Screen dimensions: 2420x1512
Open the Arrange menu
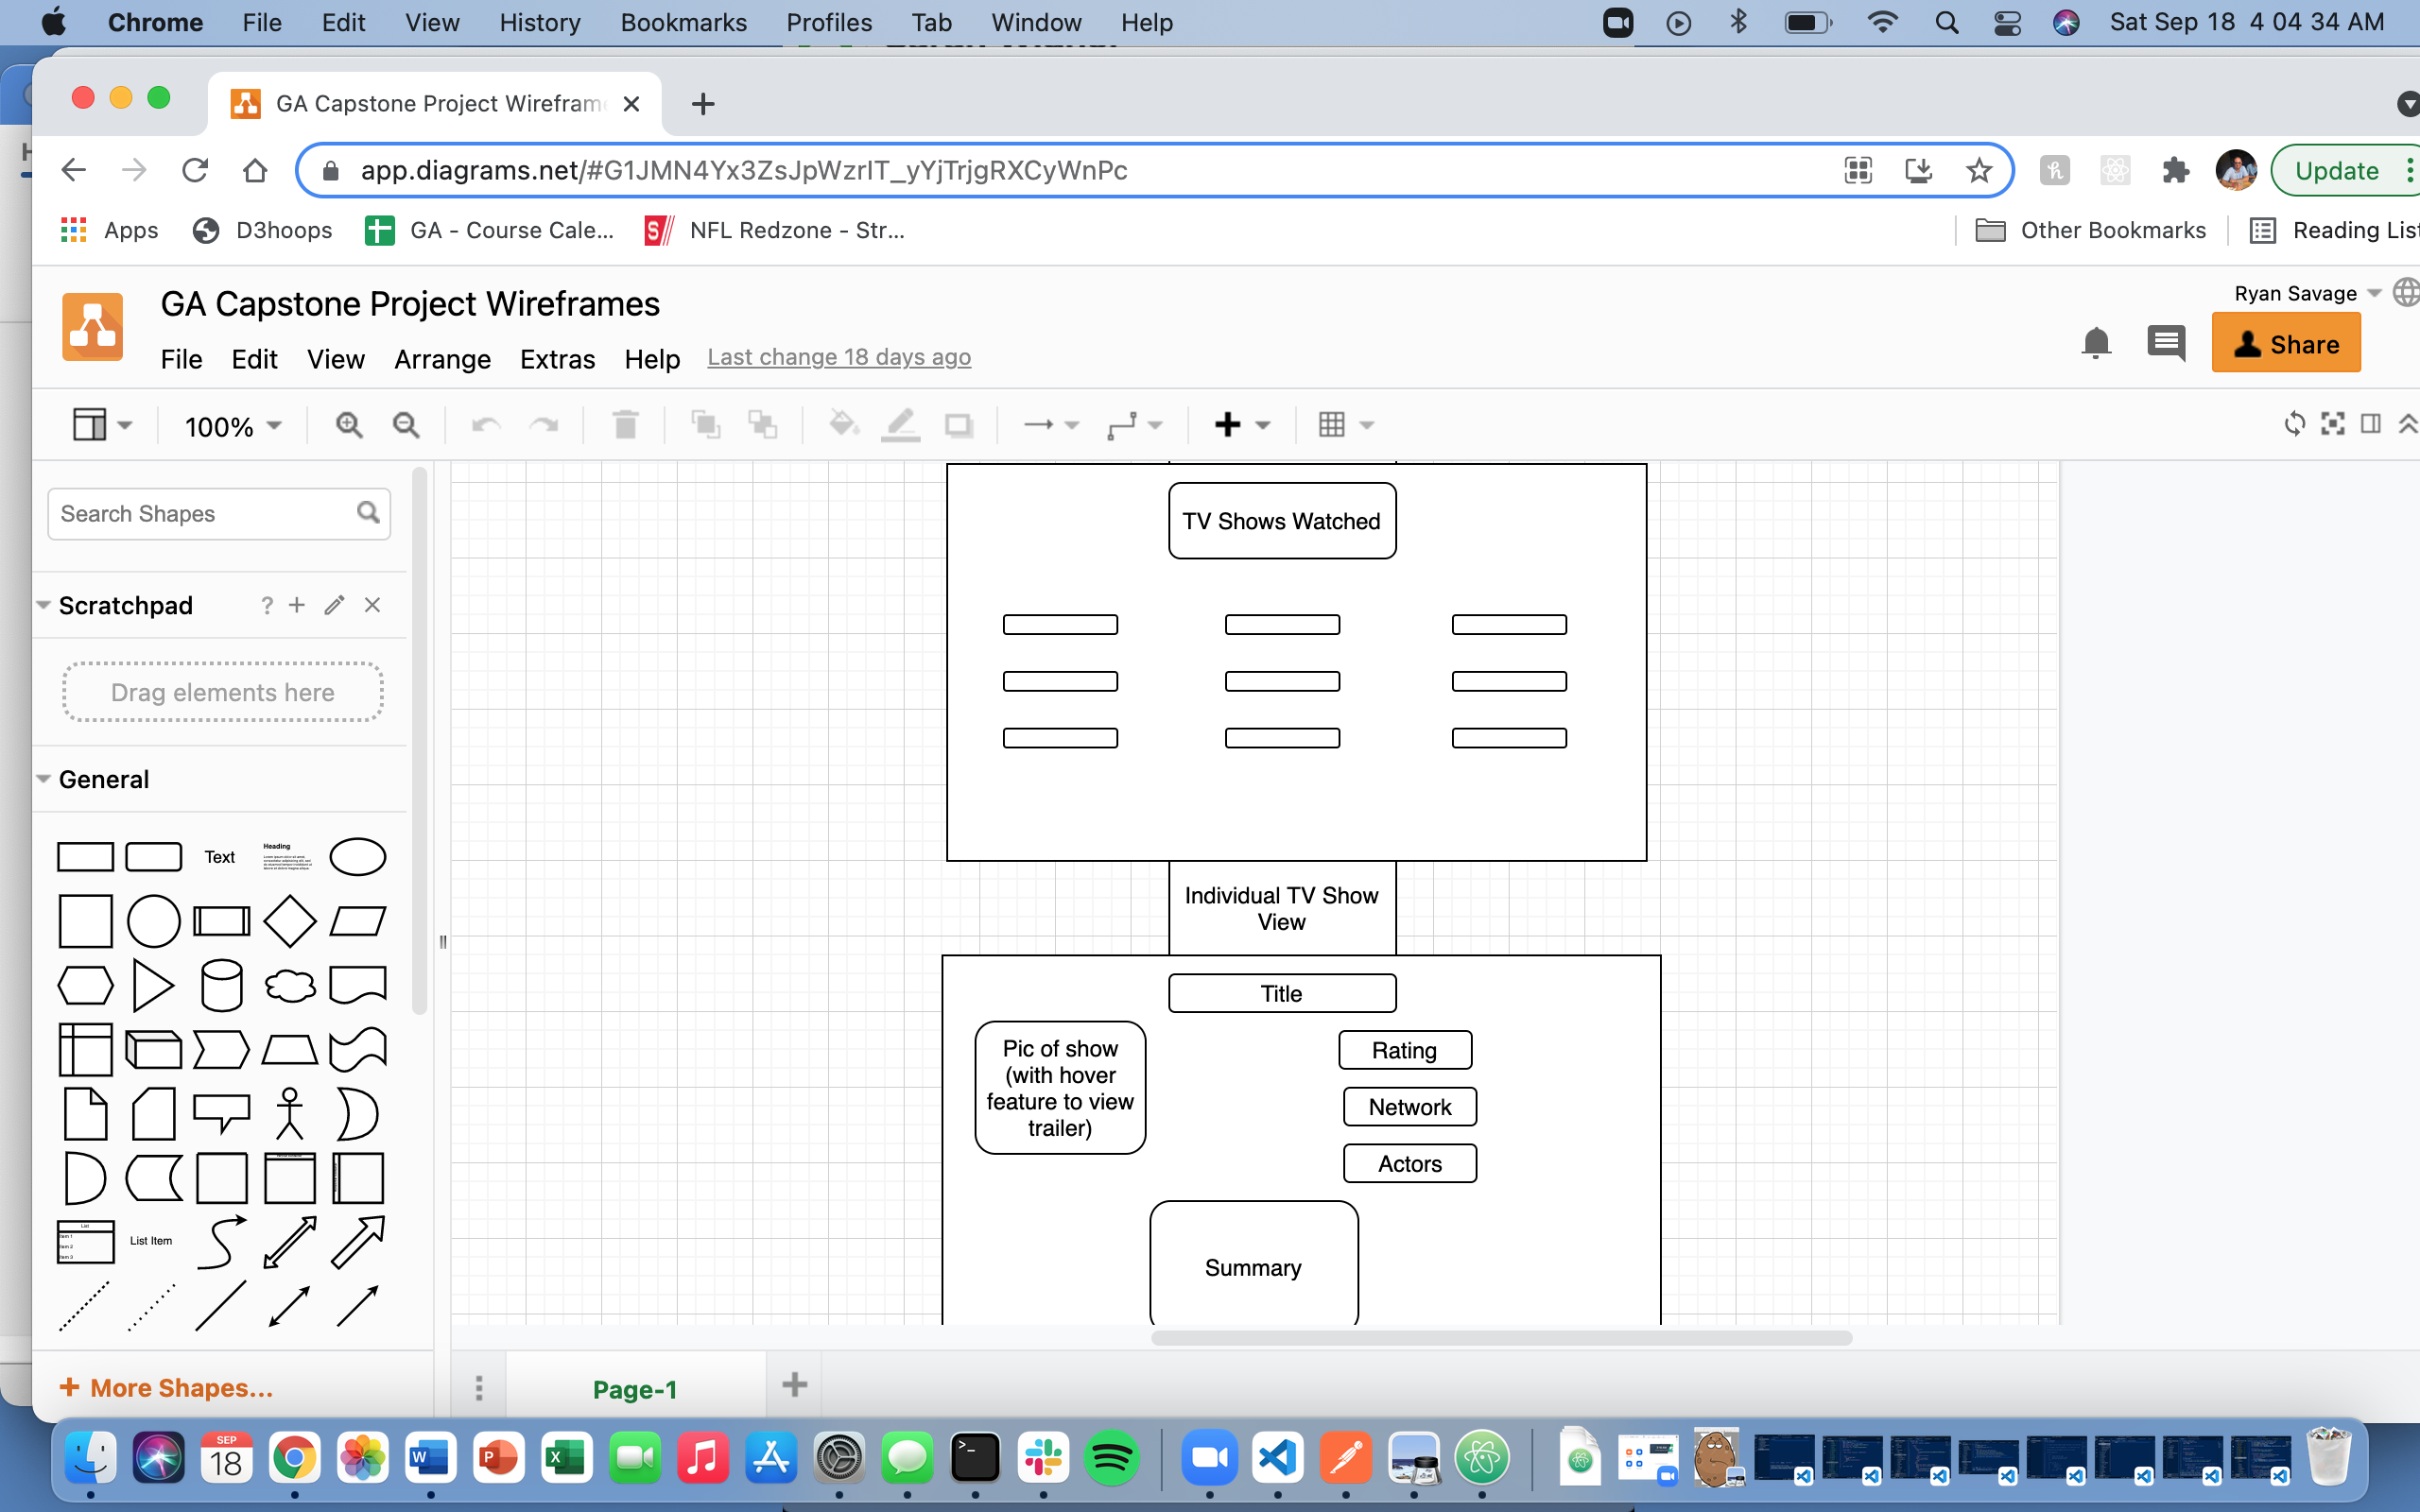[x=442, y=359]
